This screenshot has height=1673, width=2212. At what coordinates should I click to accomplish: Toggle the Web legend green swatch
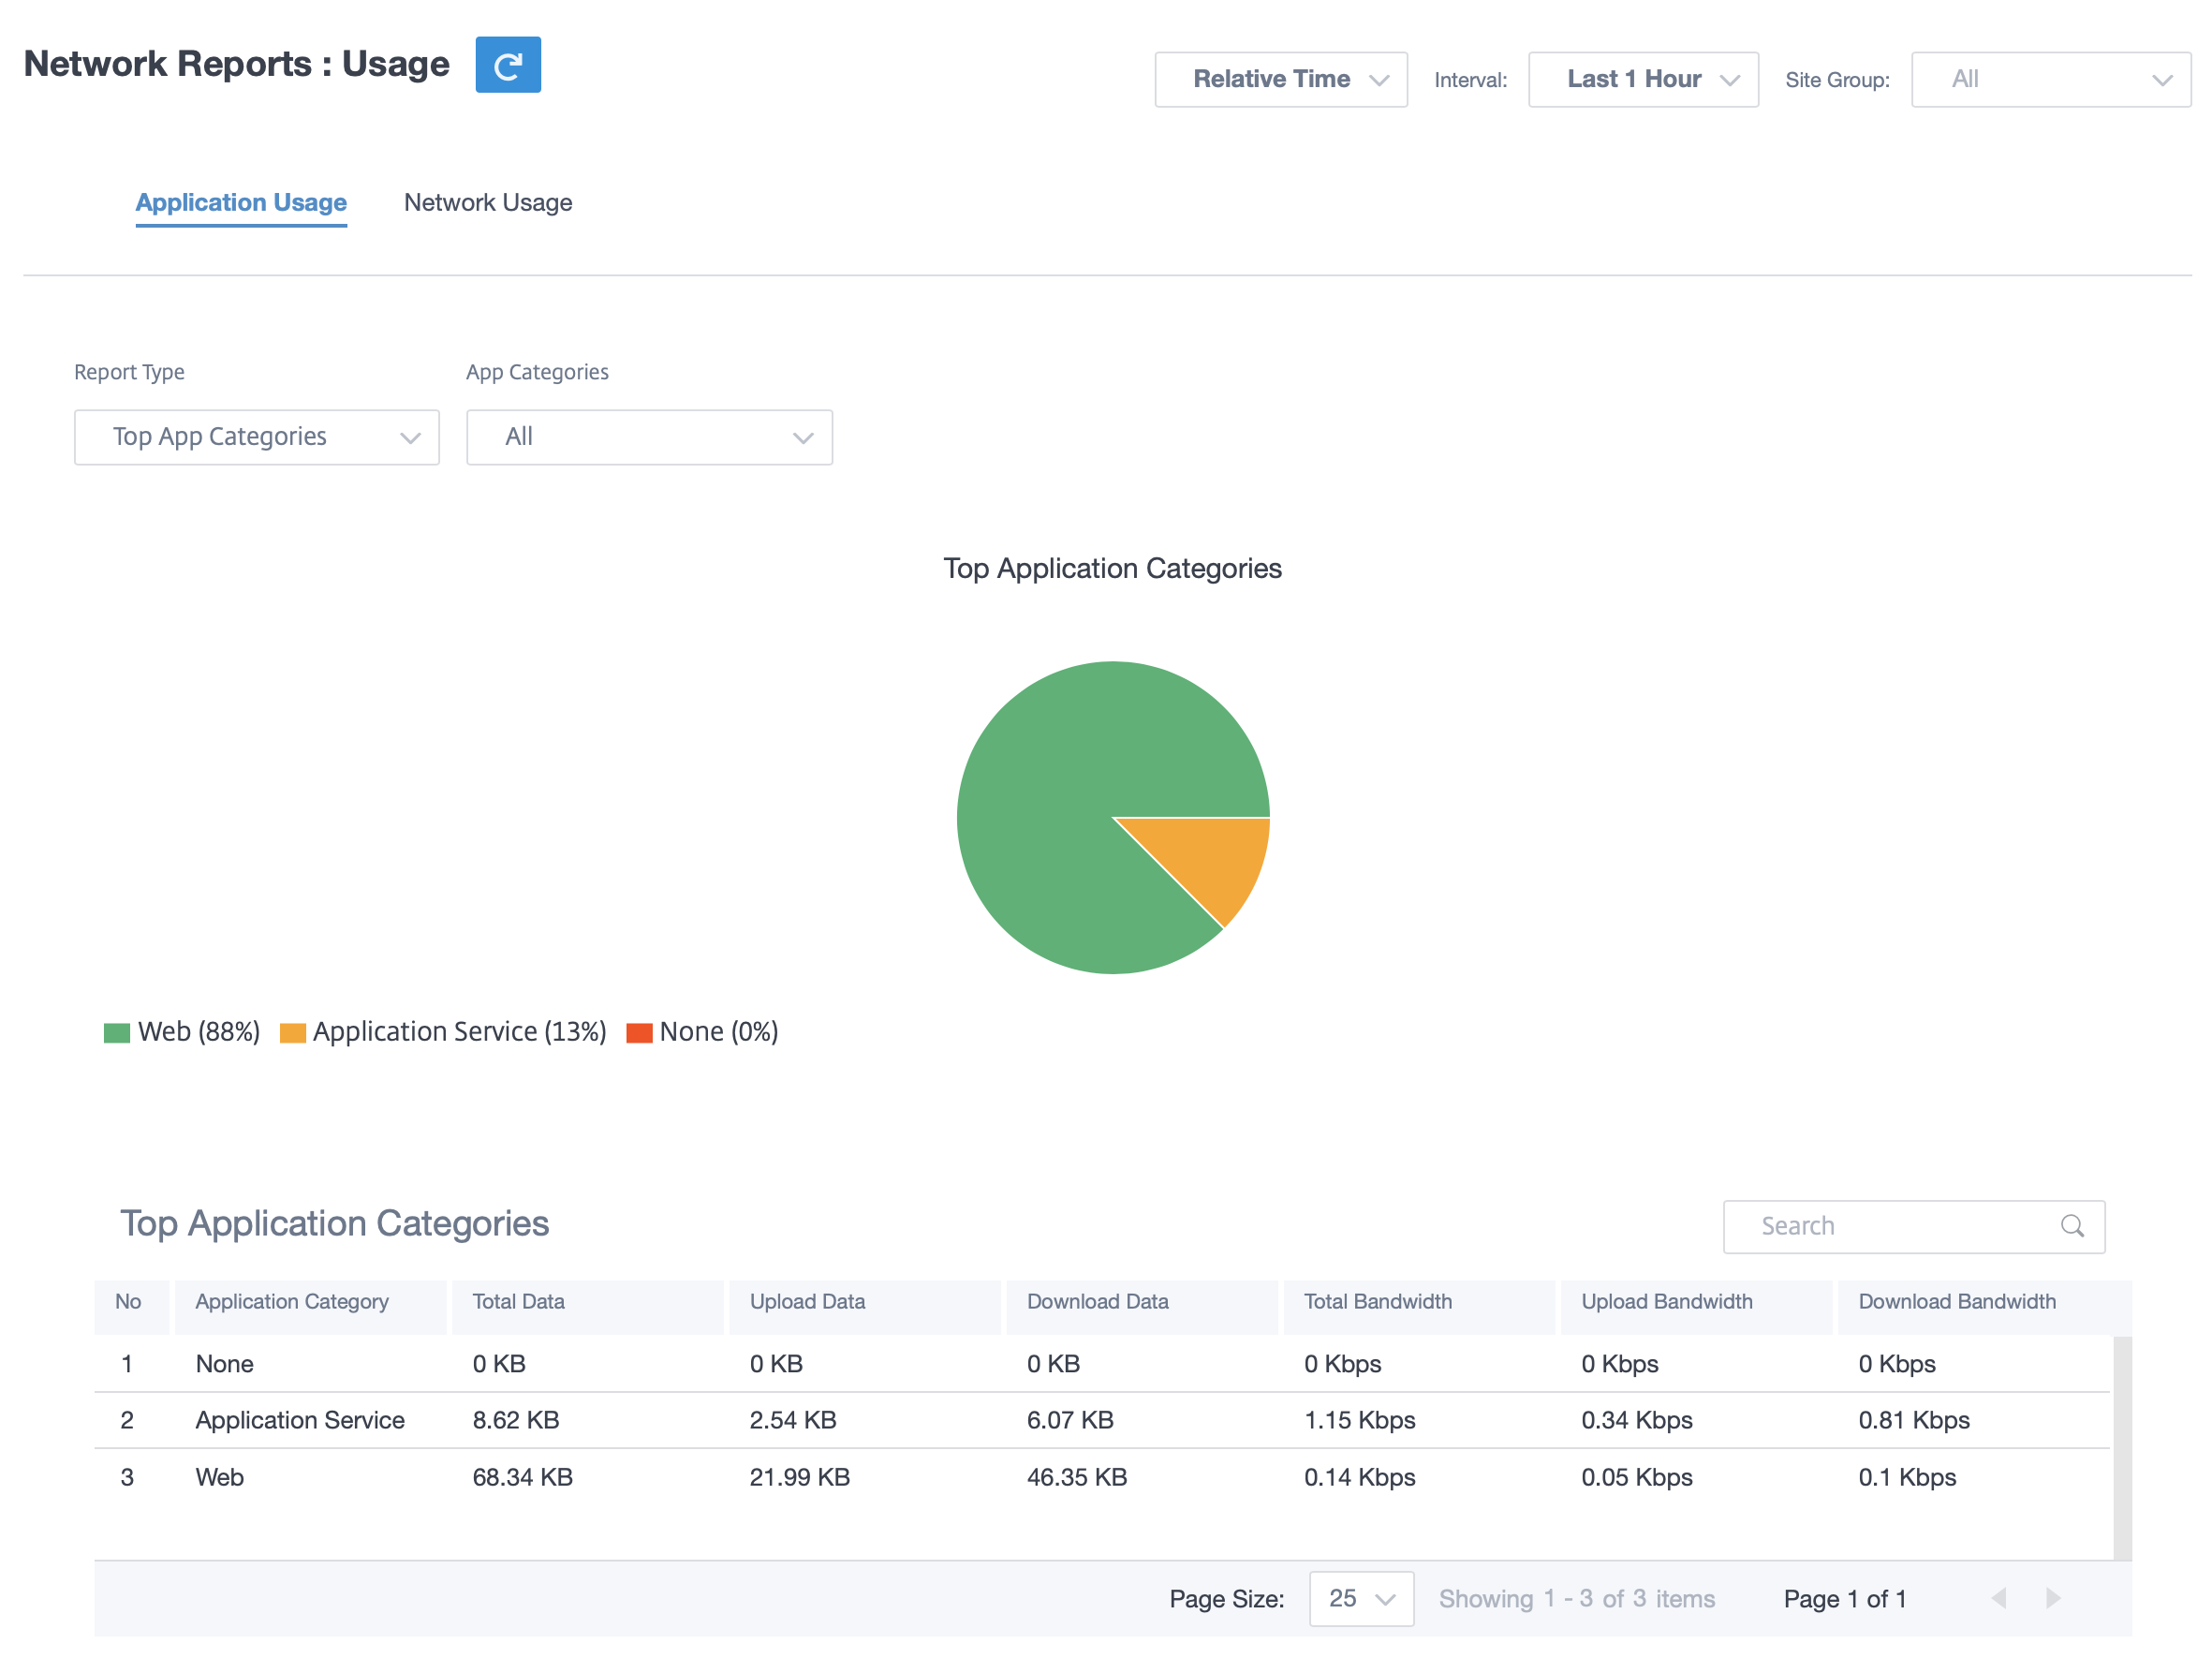[x=117, y=1033]
